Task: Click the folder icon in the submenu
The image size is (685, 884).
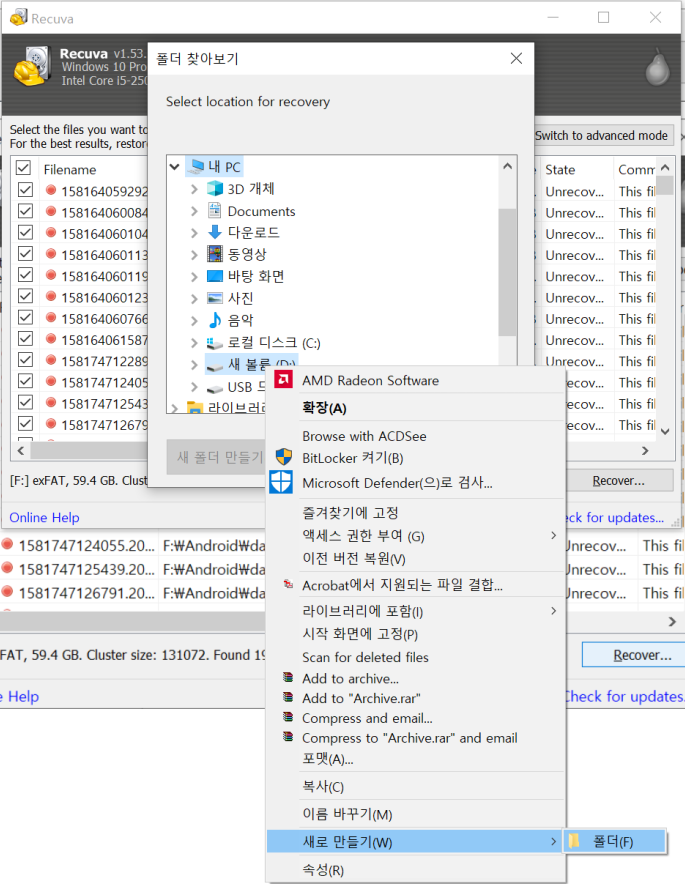Action: tap(574, 841)
